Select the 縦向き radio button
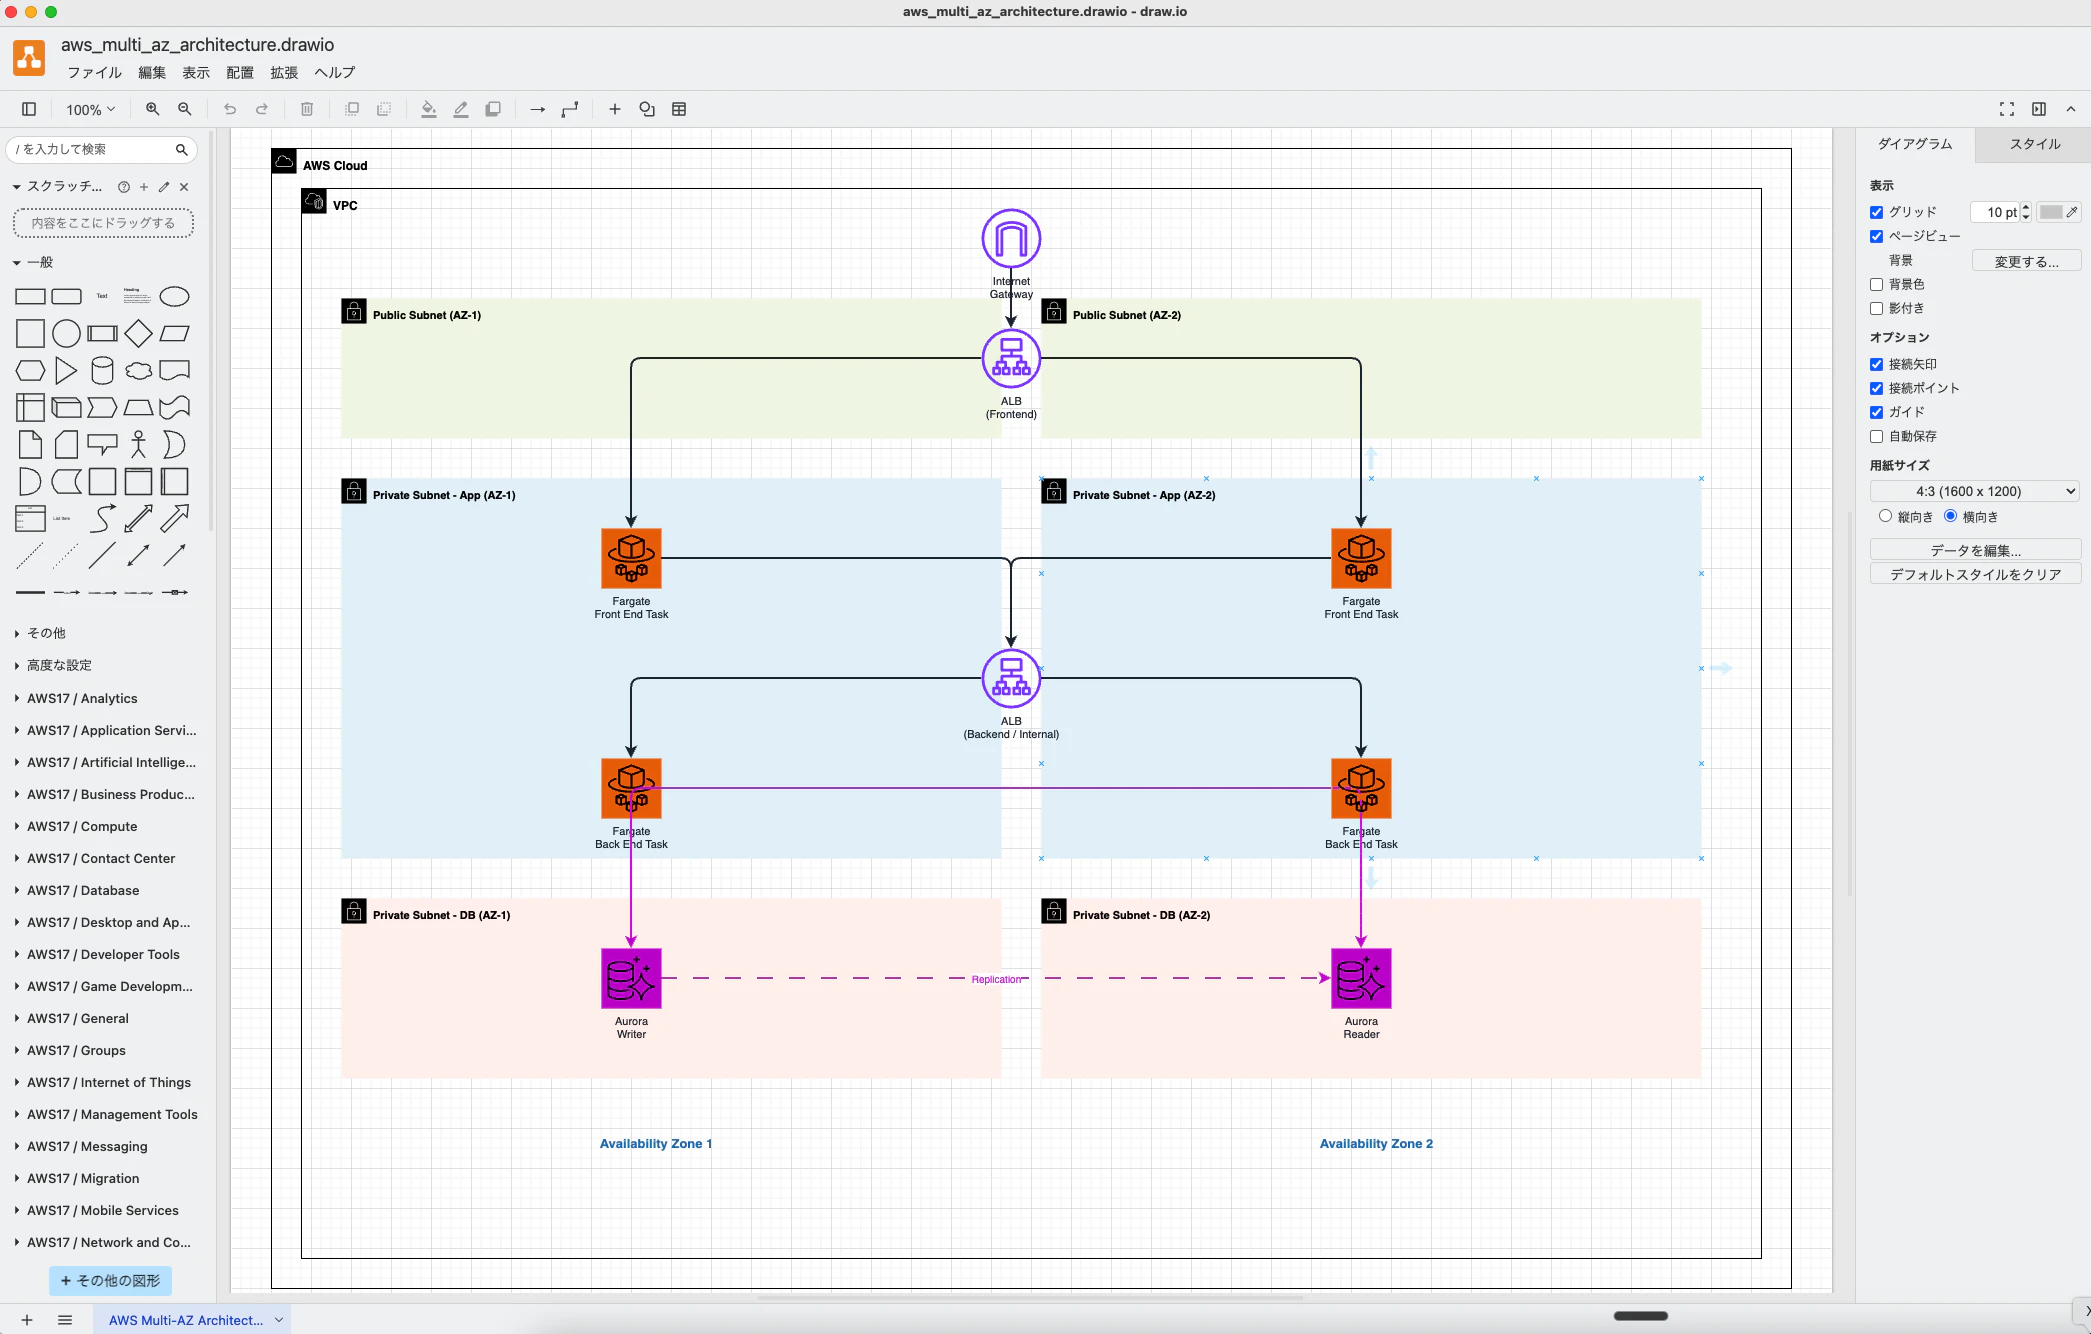Image resolution: width=2091 pixels, height=1334 pixels. tap(1885, 516)
